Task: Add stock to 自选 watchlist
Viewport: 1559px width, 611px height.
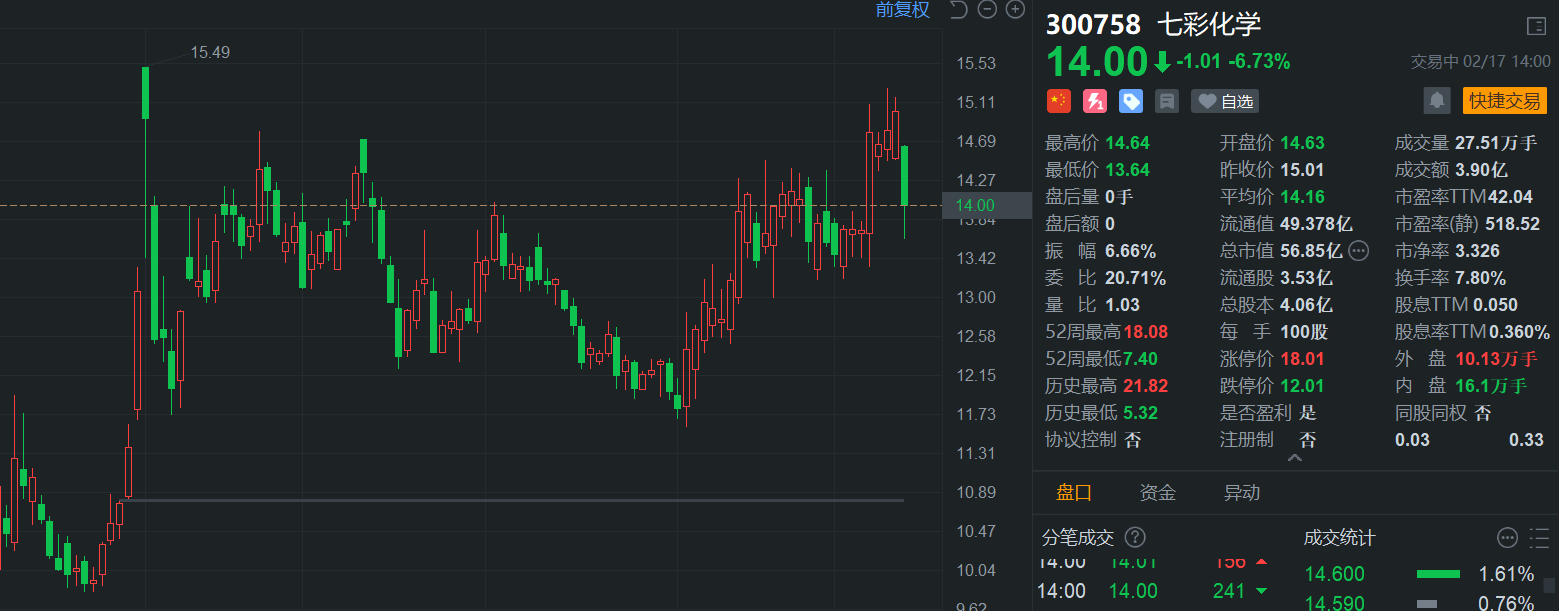Action: tap(1225, 101)
